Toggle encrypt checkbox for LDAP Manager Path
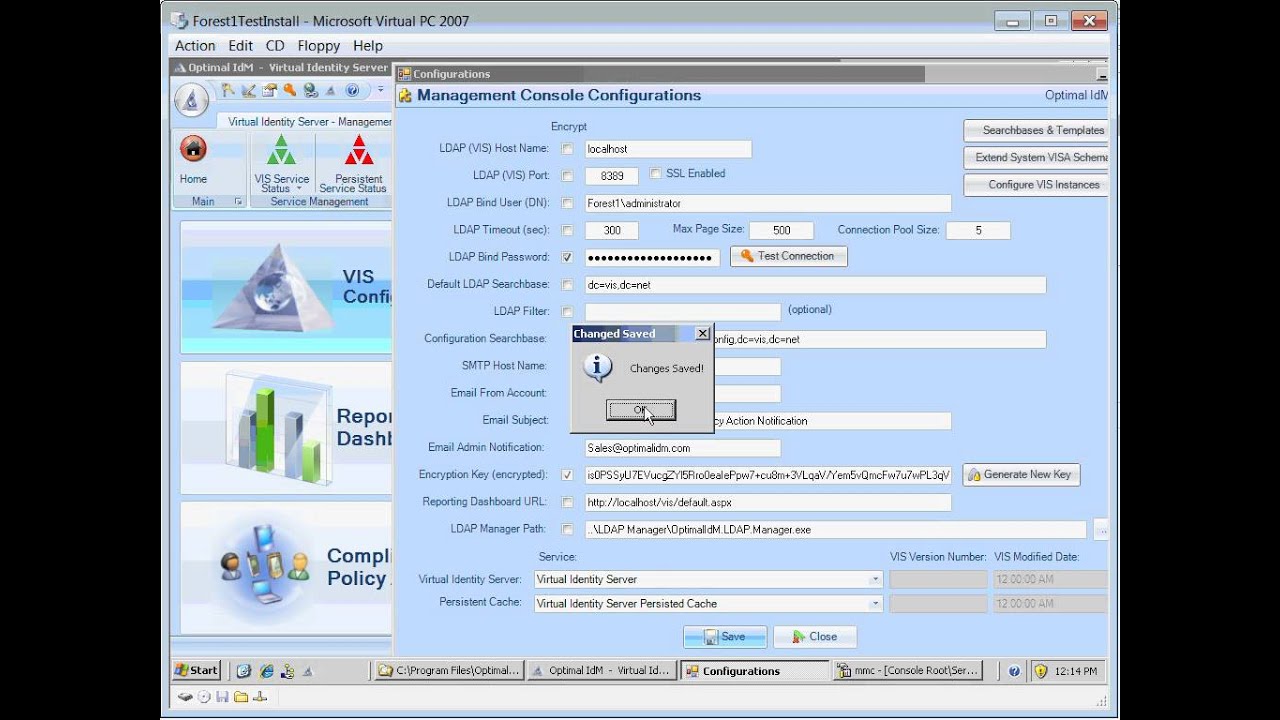This screenshot has width=1280, height=720. (567, 529)
